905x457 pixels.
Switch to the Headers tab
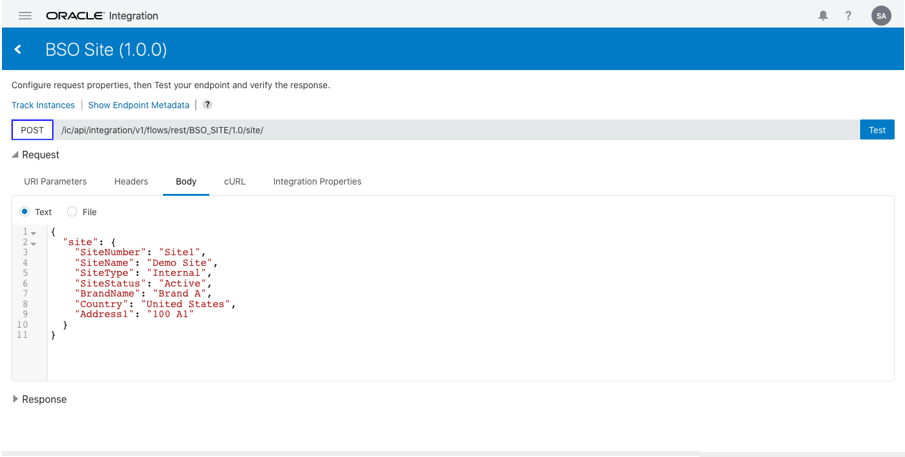131,181
